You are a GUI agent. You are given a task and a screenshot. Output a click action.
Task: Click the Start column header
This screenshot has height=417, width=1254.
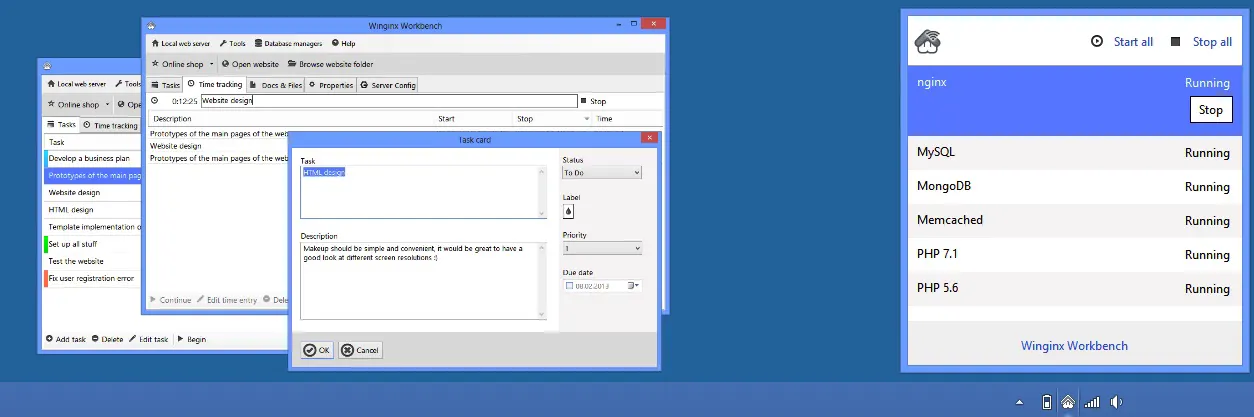click(473, 118)
